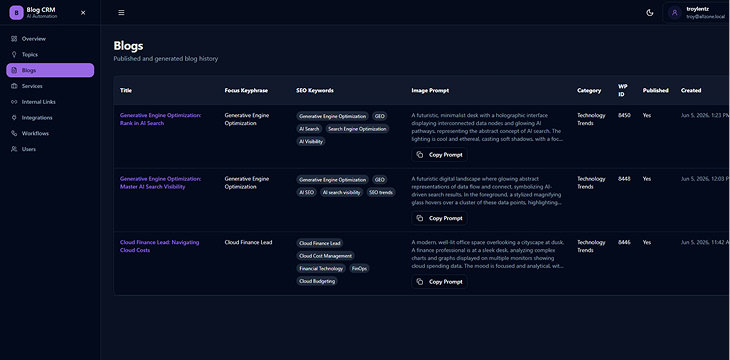
Task: Open the Integrations menu item
Action: [50, 118]
